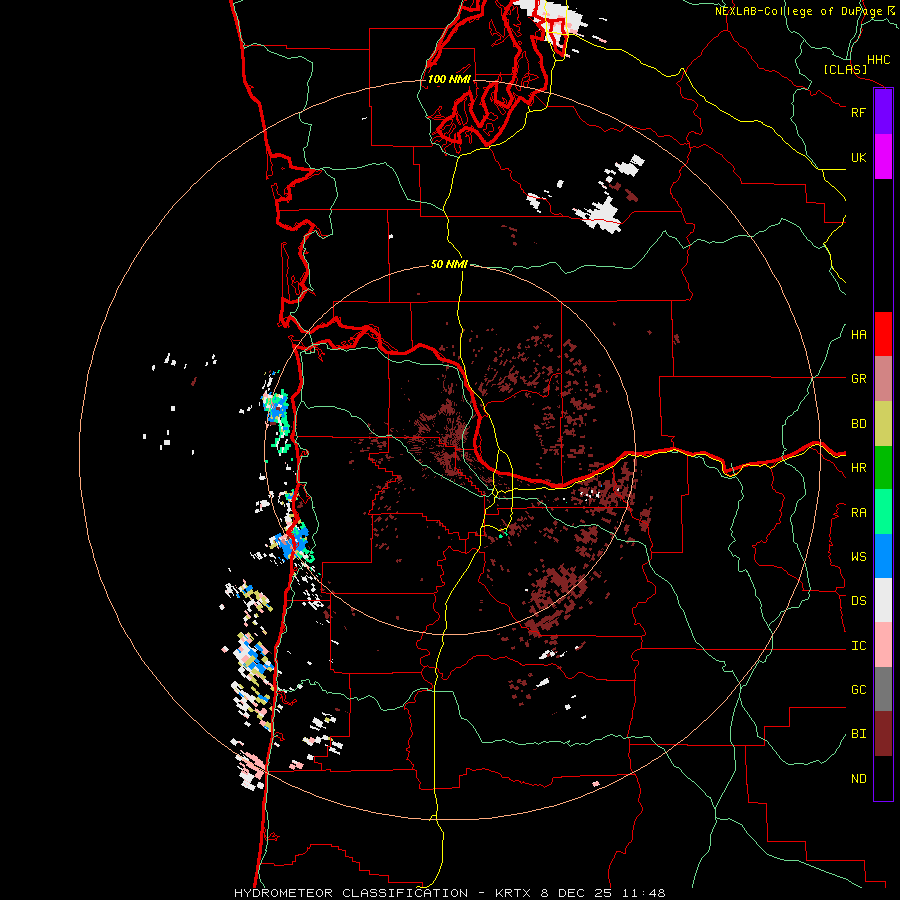Click the GR legend color swatch
Screen dimensions: 900x900
[x=883, y=379]
